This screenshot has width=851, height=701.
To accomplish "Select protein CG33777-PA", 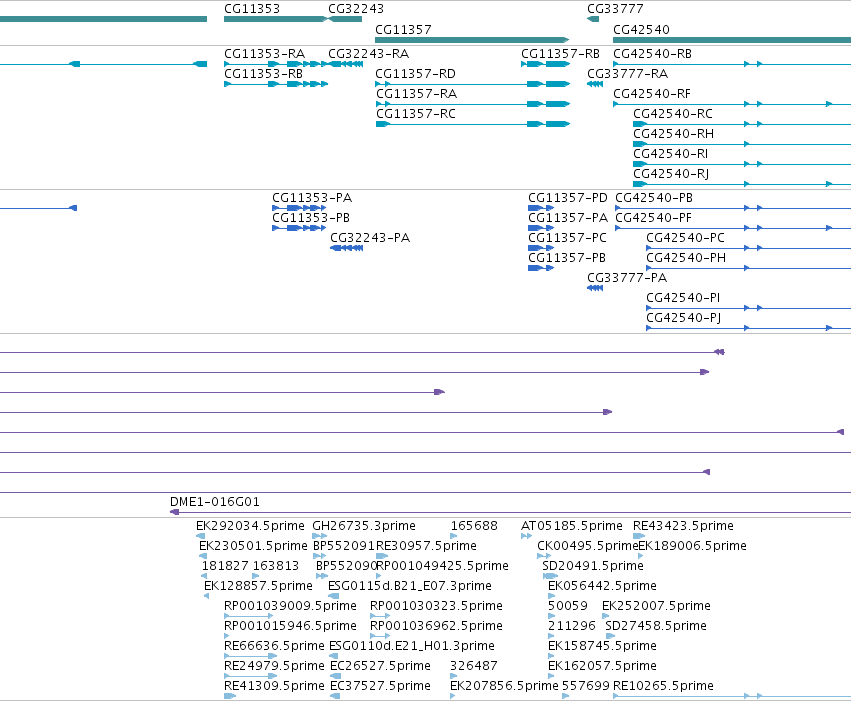I will [x=627, y=278].
